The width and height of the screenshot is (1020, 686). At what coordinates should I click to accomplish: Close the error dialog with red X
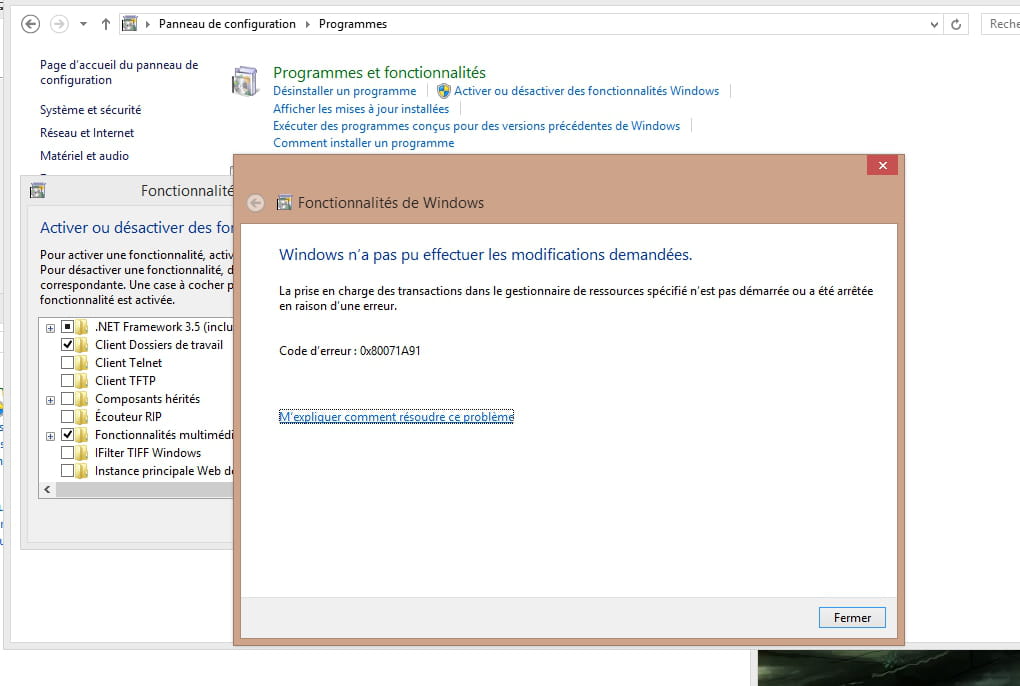882,165
